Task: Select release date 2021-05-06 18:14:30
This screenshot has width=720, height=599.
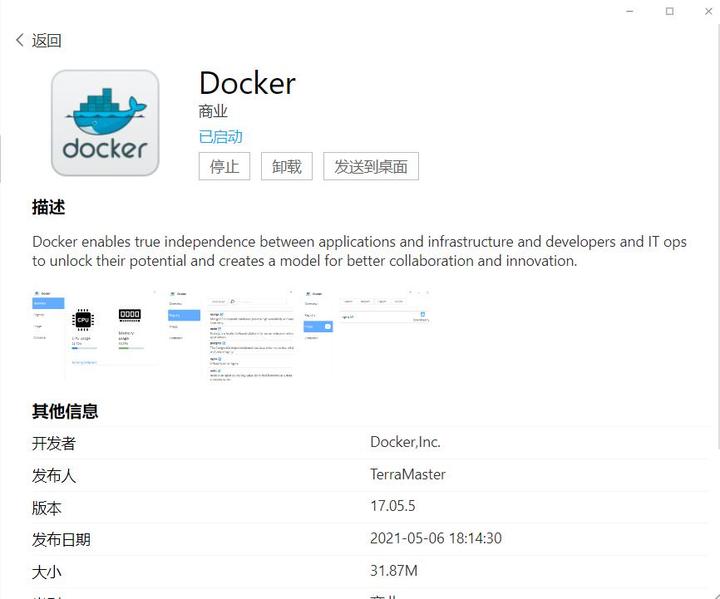Action: click(x=436, y=538)
